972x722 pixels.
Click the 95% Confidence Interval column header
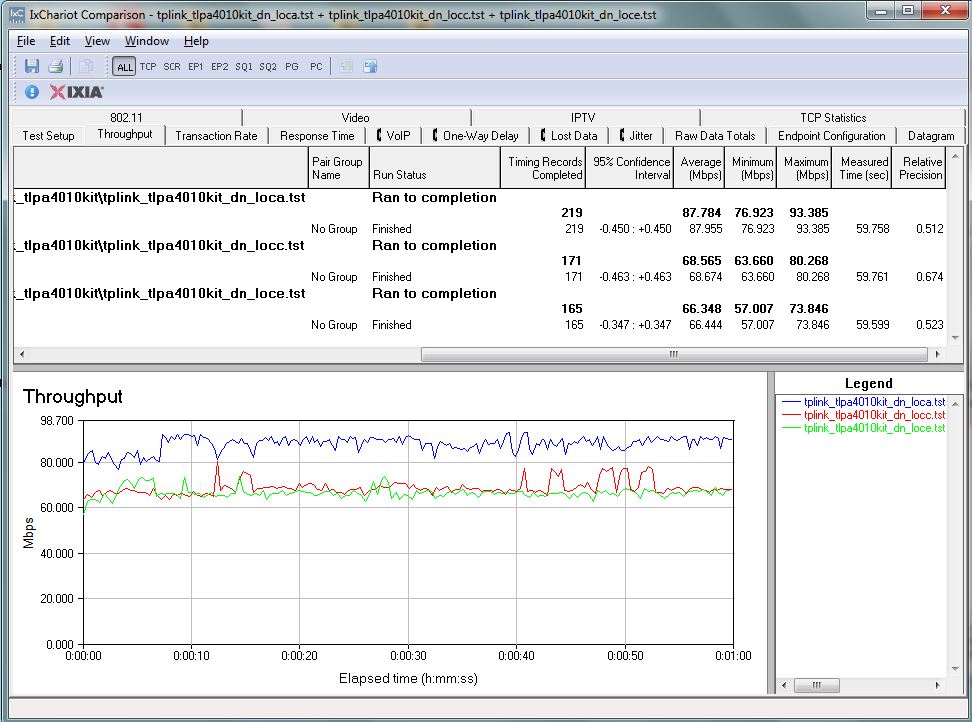point(629,168)
